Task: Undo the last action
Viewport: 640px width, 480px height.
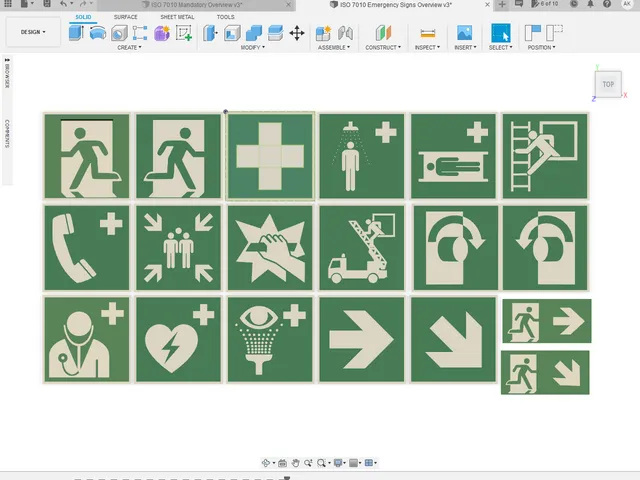Action: (63, 4)
